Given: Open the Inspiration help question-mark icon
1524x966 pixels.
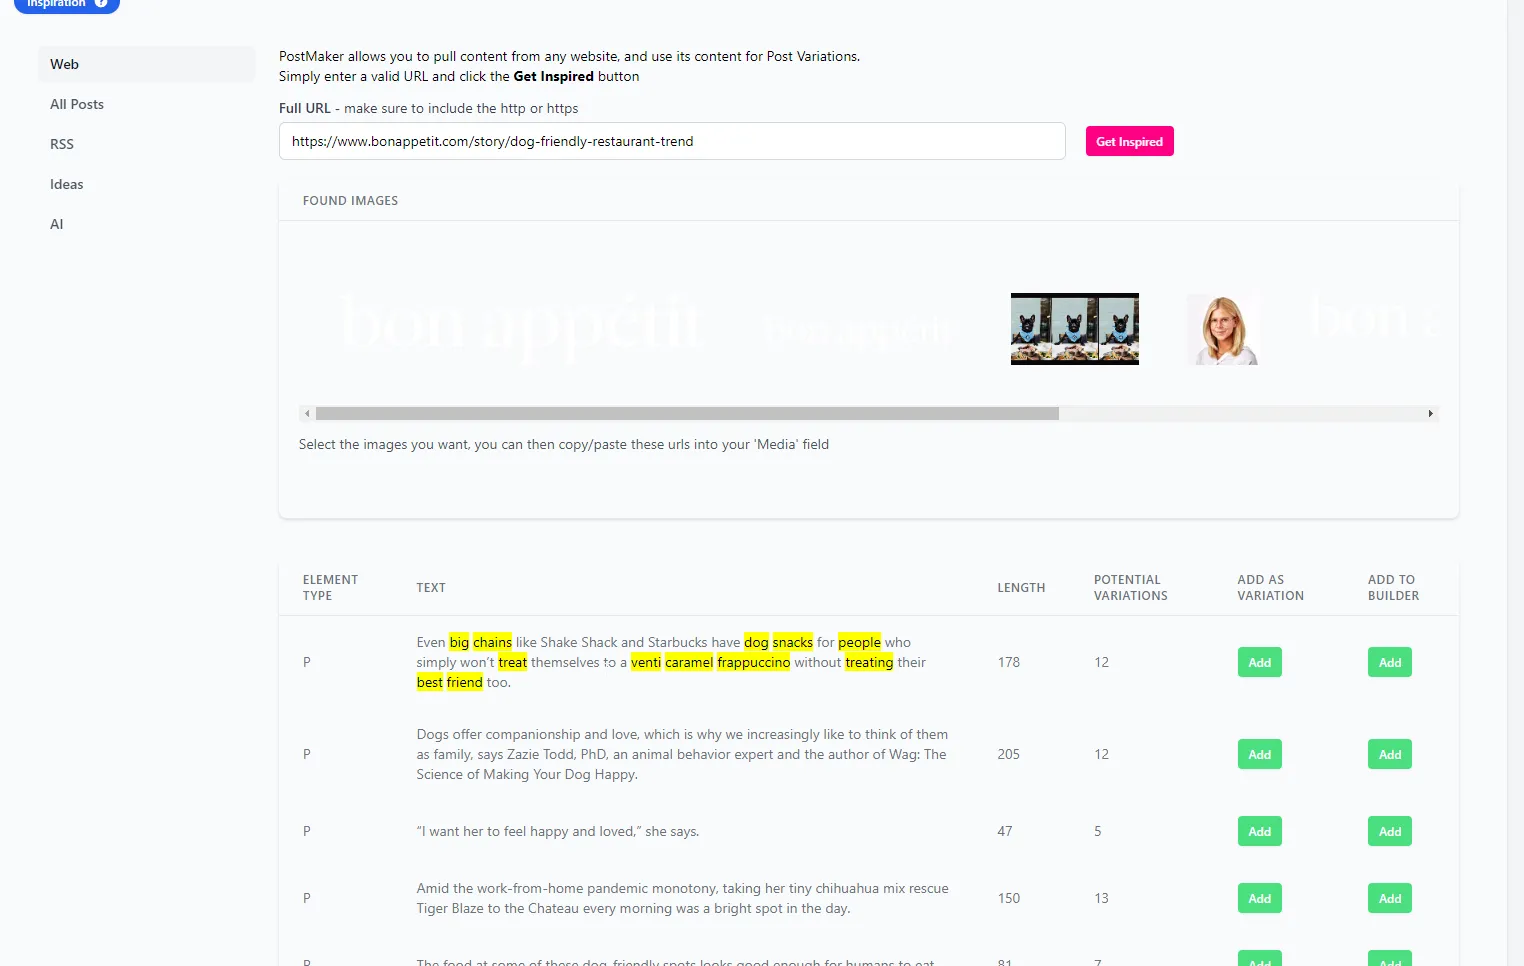Looking at the screenshot, I should (x=101, y=3).
